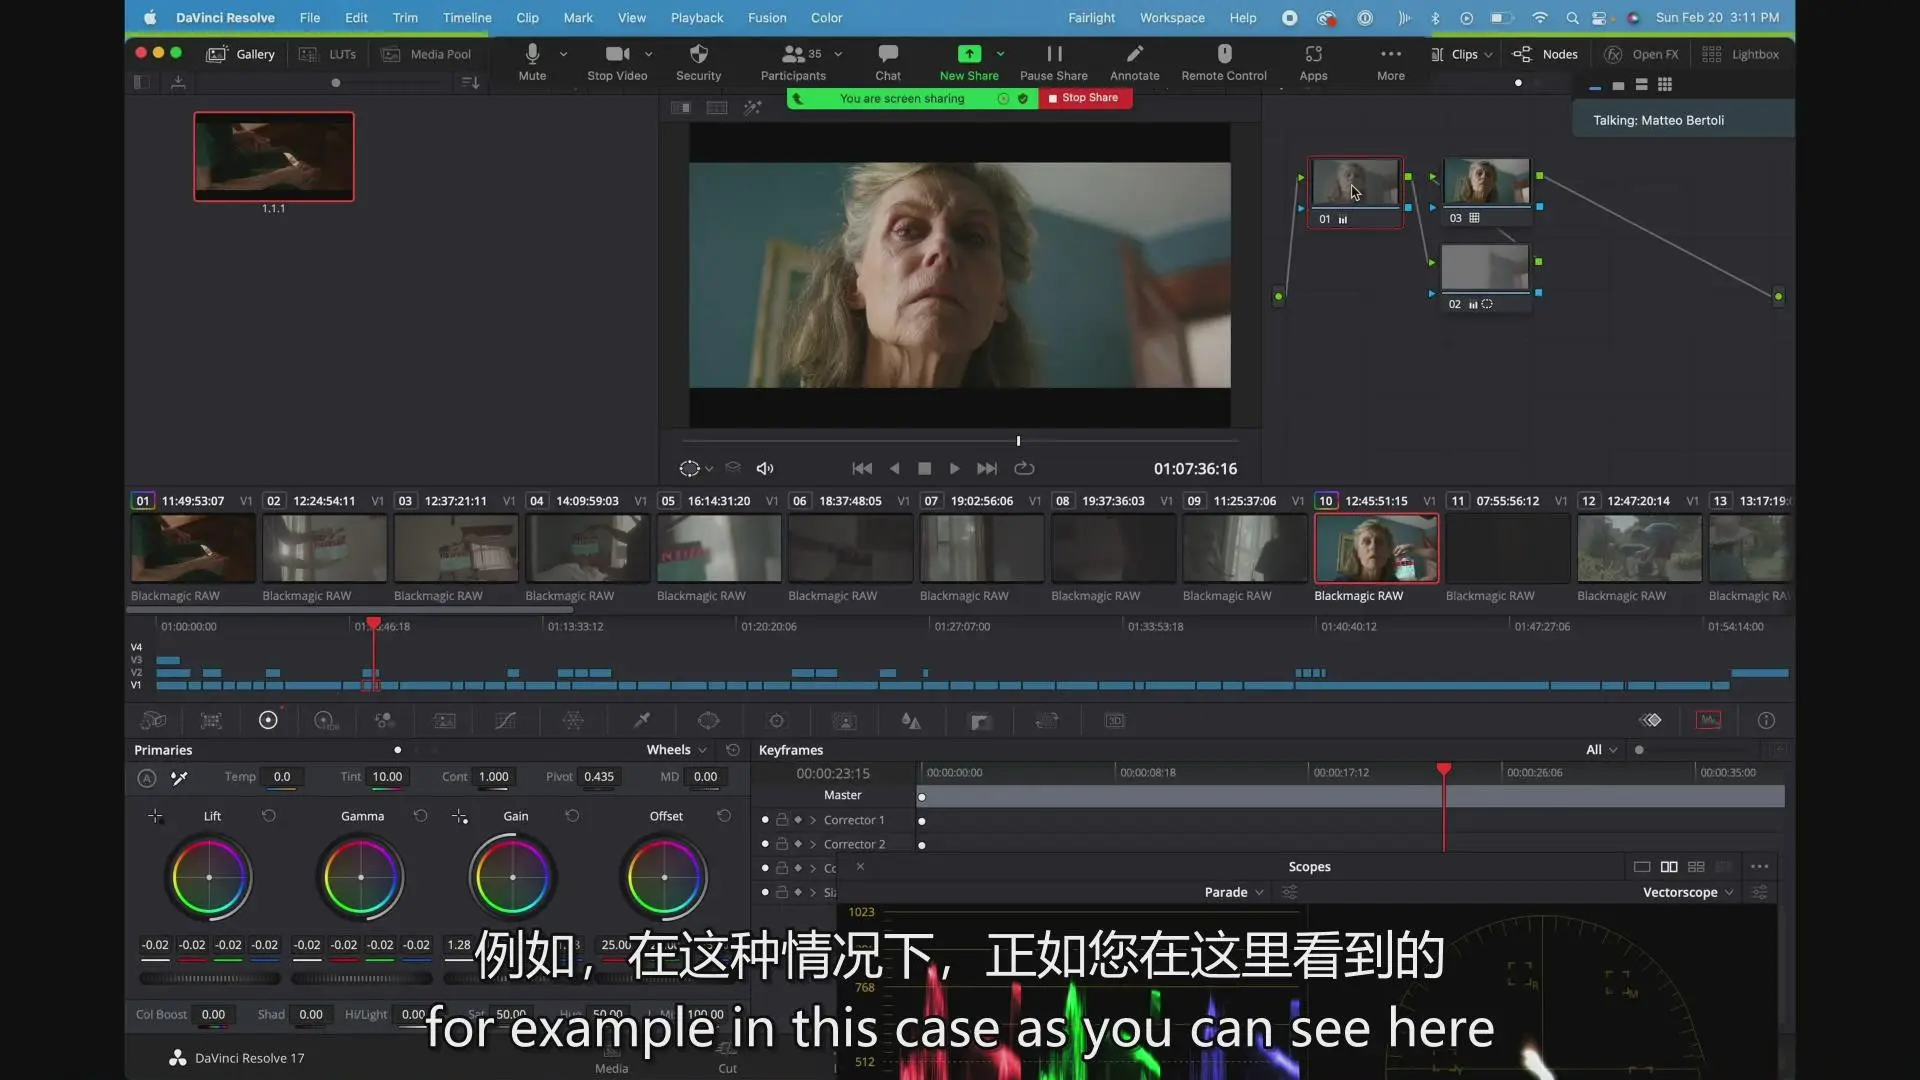Open the Color Warper palette
Viewport: 1920px width, 1080px height.
573,720
